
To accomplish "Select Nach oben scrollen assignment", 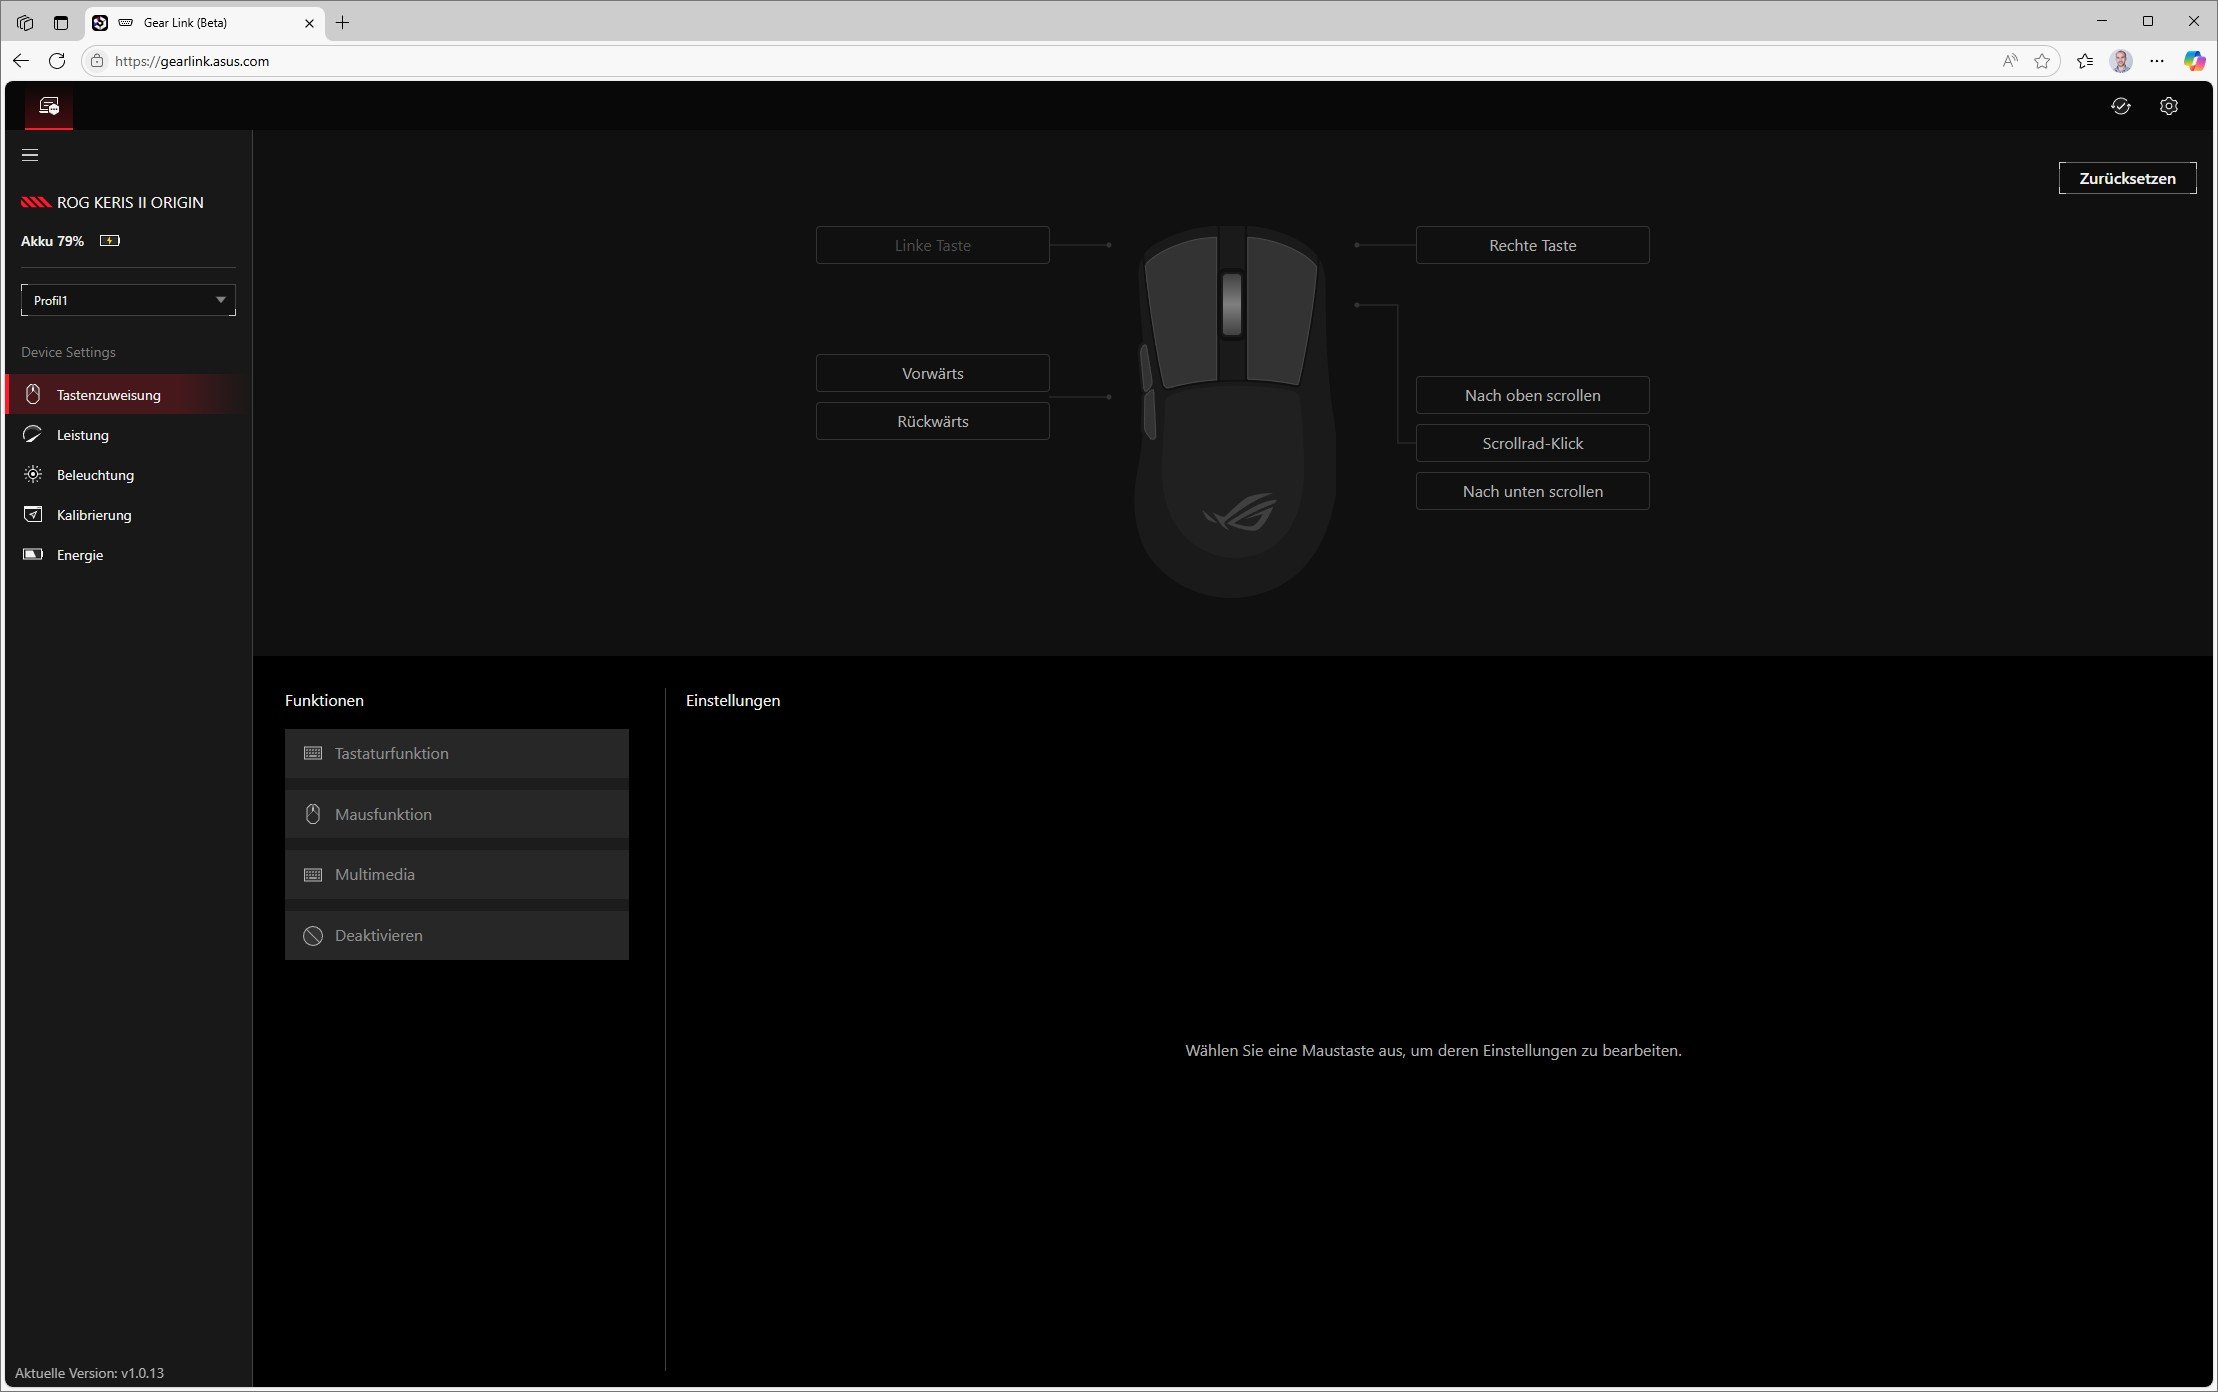I will (x=1532, y=395).
